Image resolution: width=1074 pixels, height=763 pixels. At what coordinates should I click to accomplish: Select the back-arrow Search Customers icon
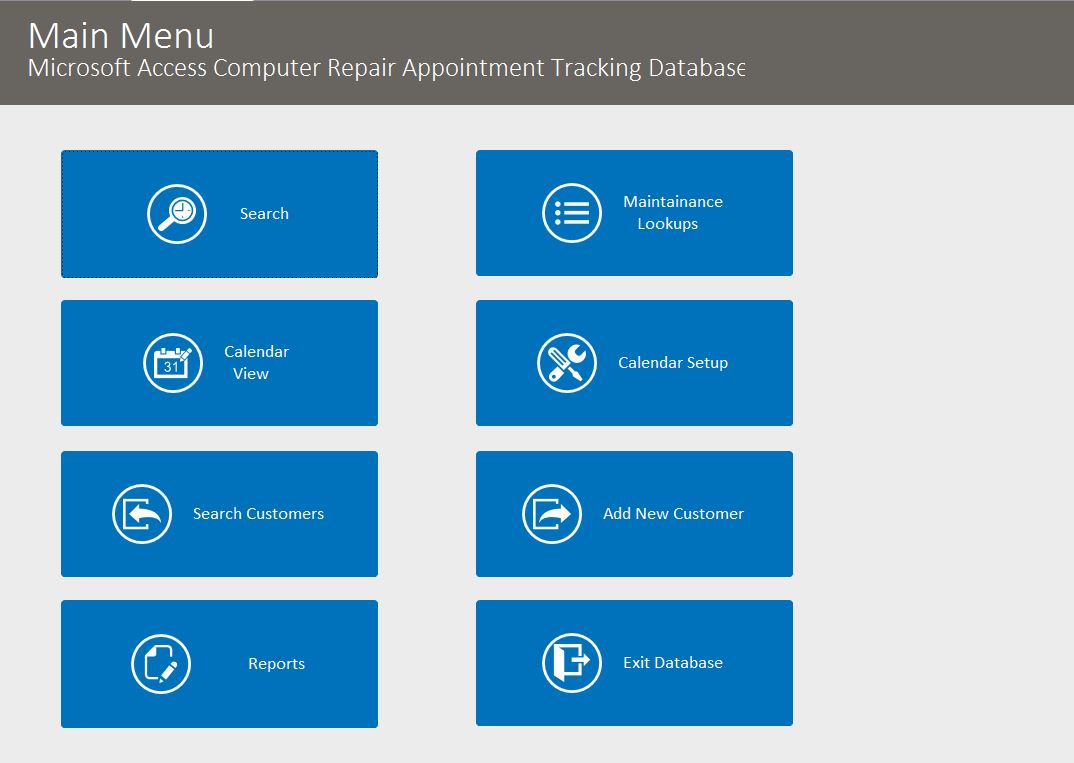click(x=141, y=513)
